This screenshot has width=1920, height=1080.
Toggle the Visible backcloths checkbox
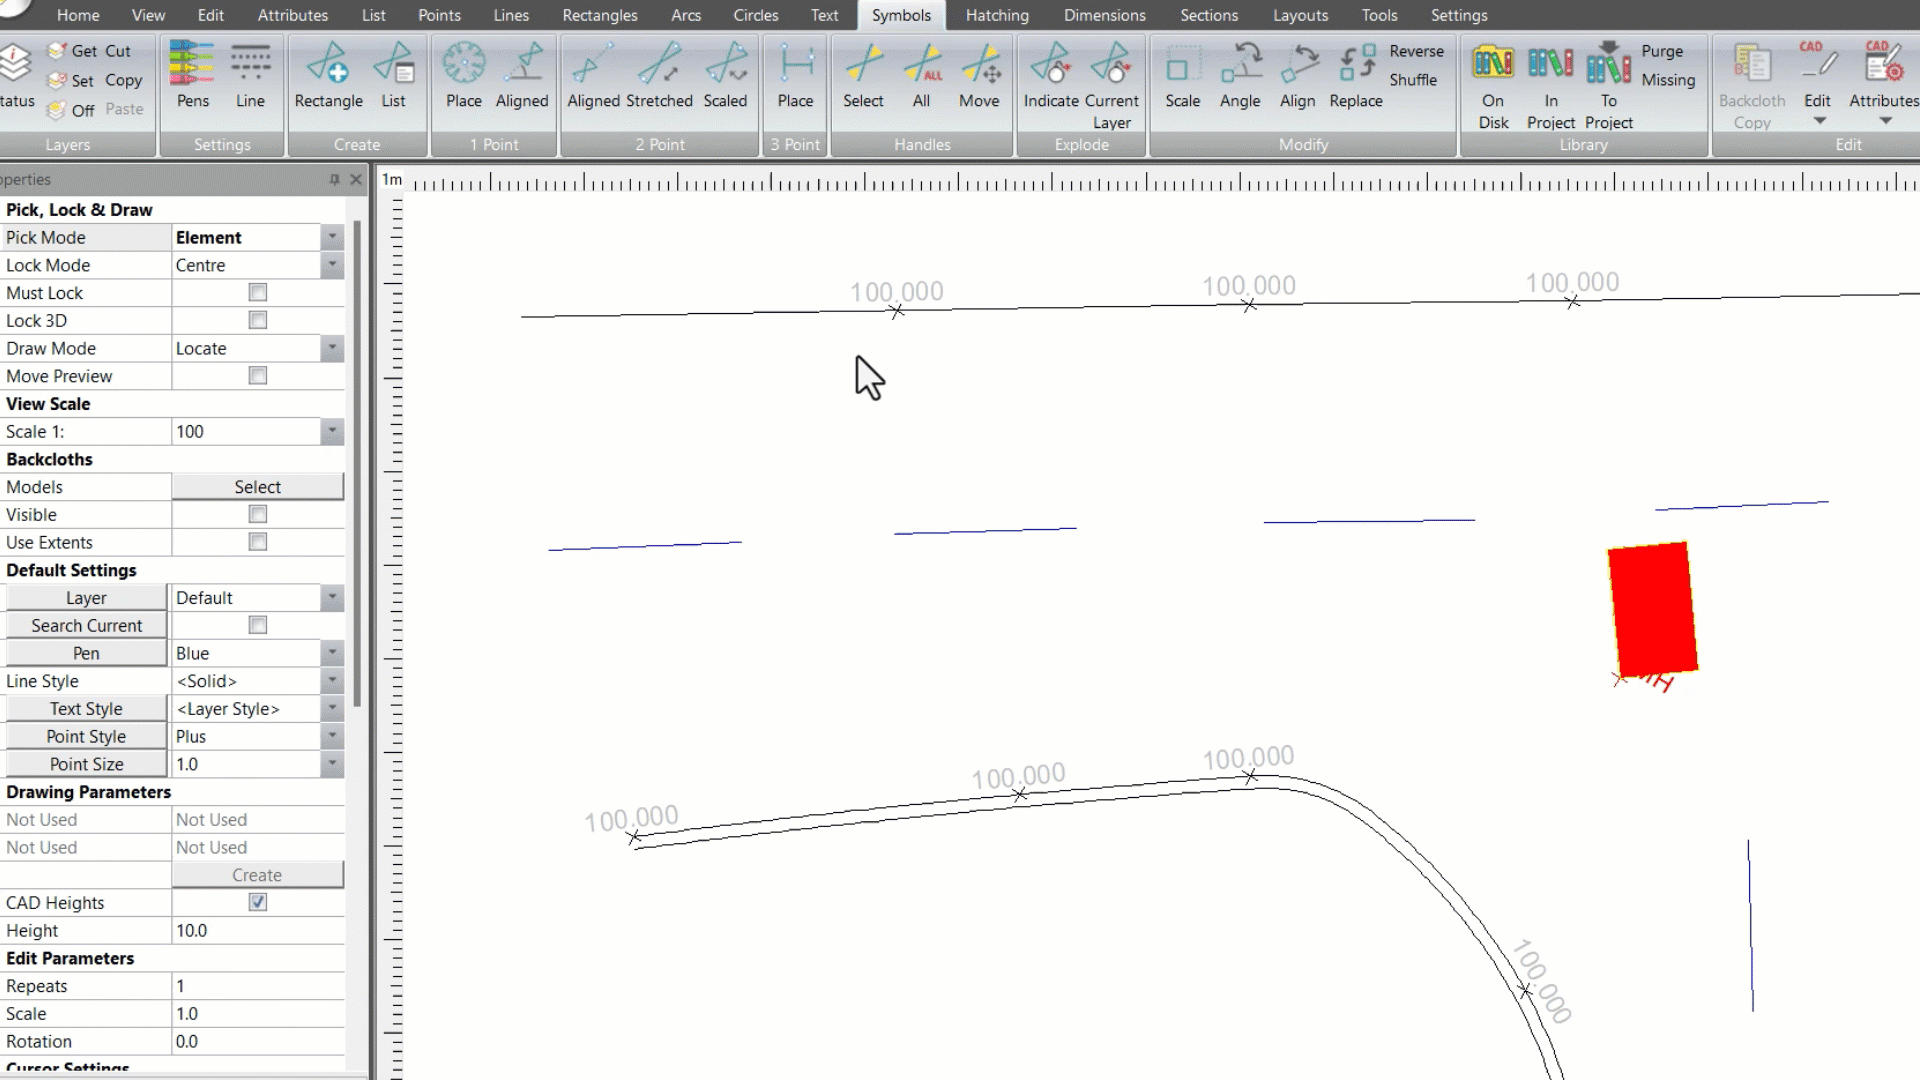pos(257,514)
